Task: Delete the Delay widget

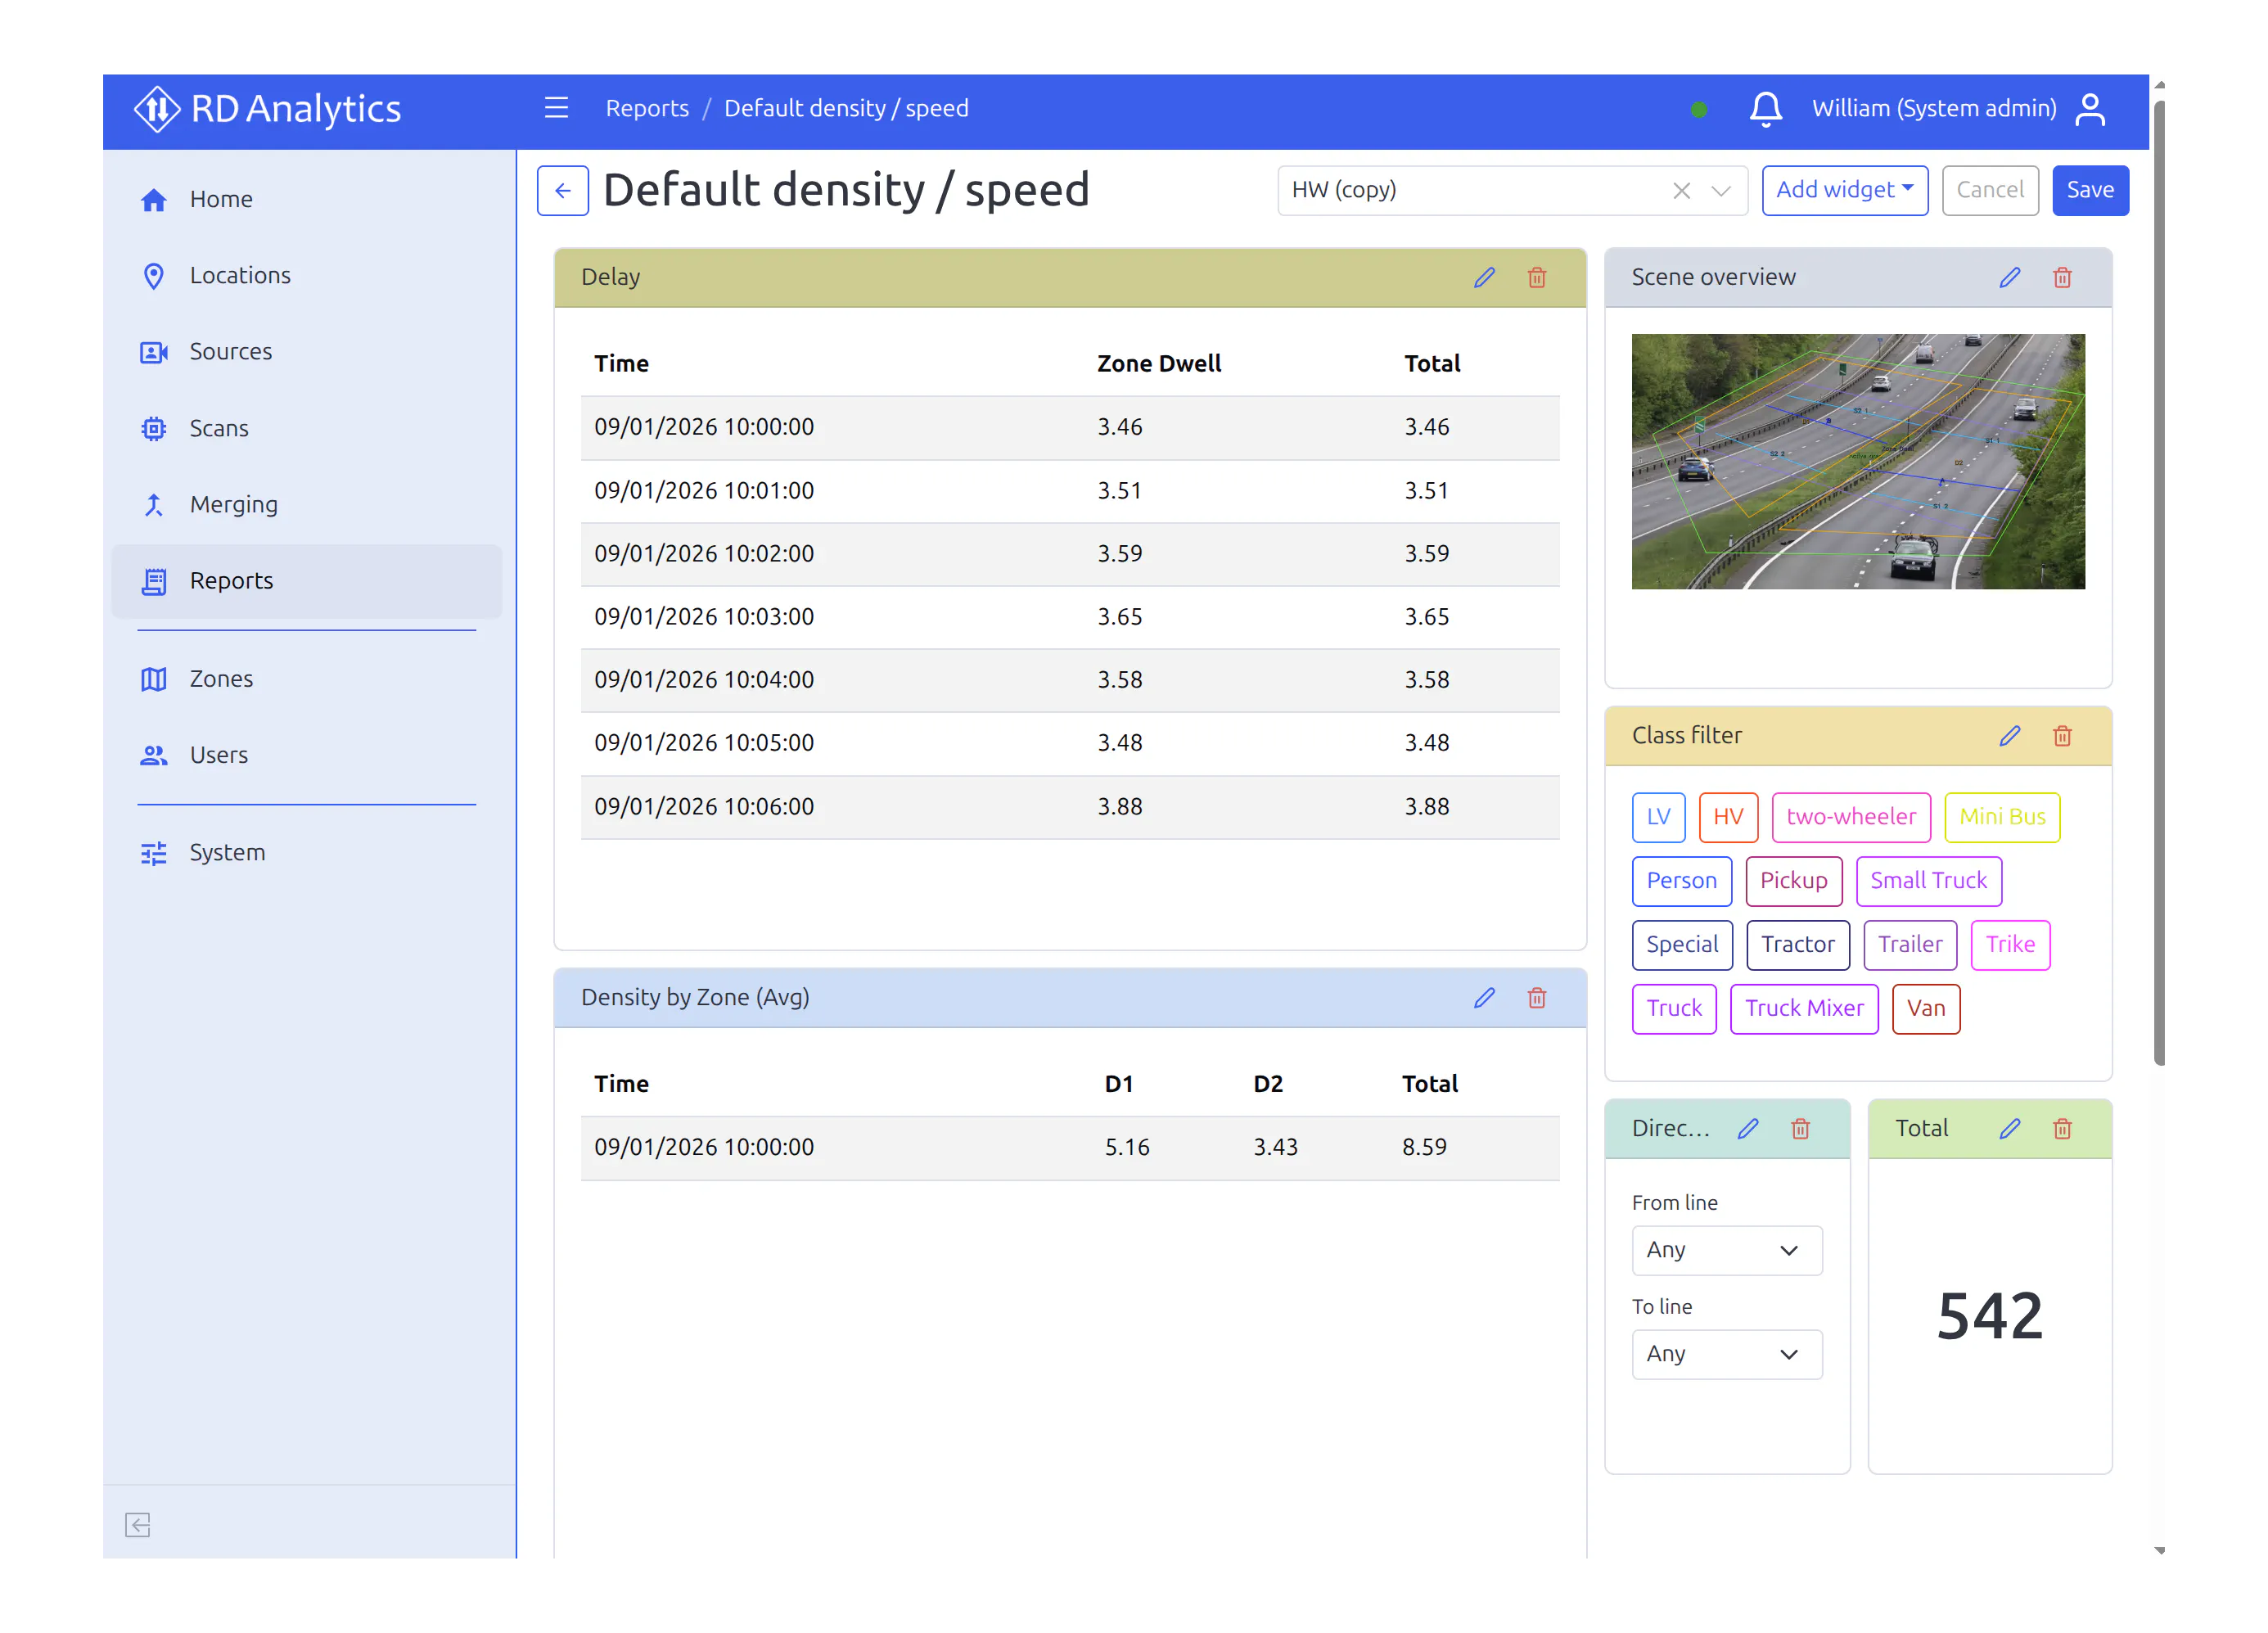Action: pyautogui.click(x=1537, y=278)
